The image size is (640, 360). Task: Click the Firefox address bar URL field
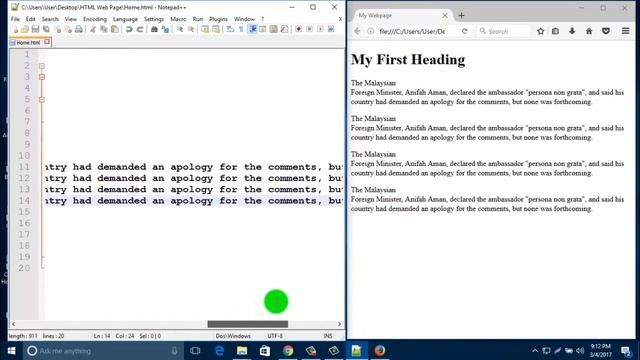pos(412,31)
